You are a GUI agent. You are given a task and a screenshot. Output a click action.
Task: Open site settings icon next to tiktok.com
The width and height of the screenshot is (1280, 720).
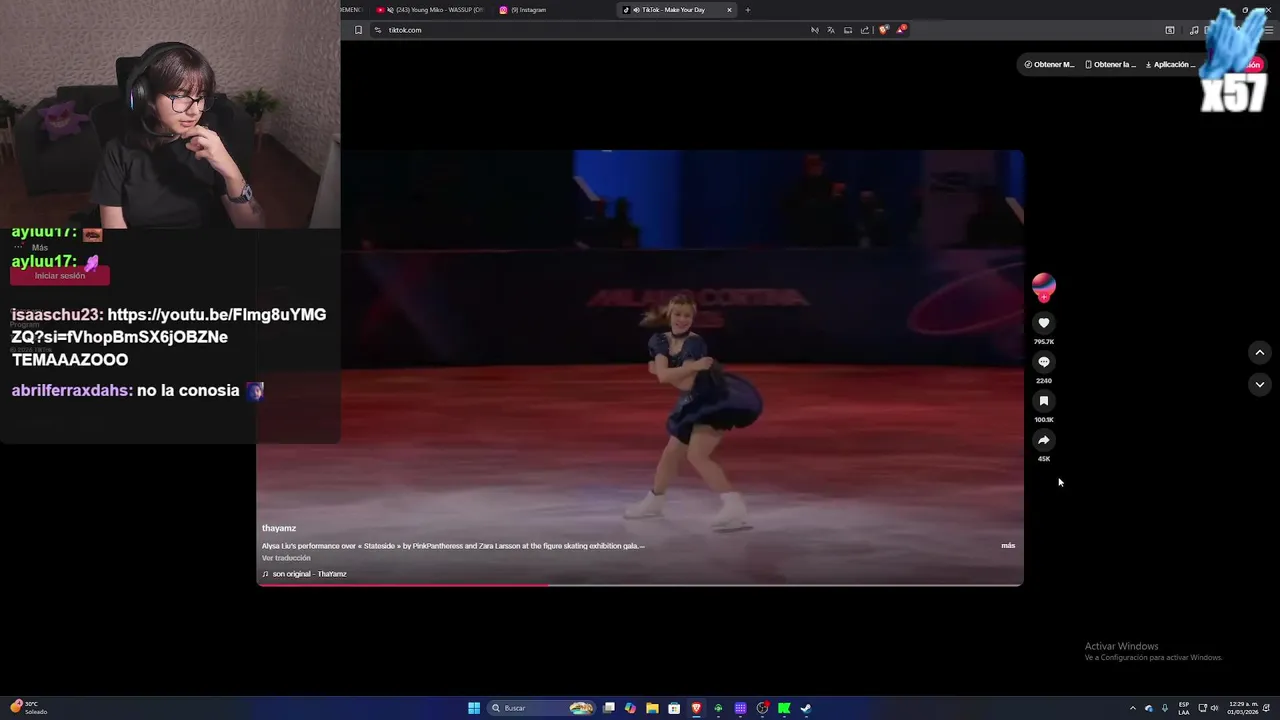[378, 30]
